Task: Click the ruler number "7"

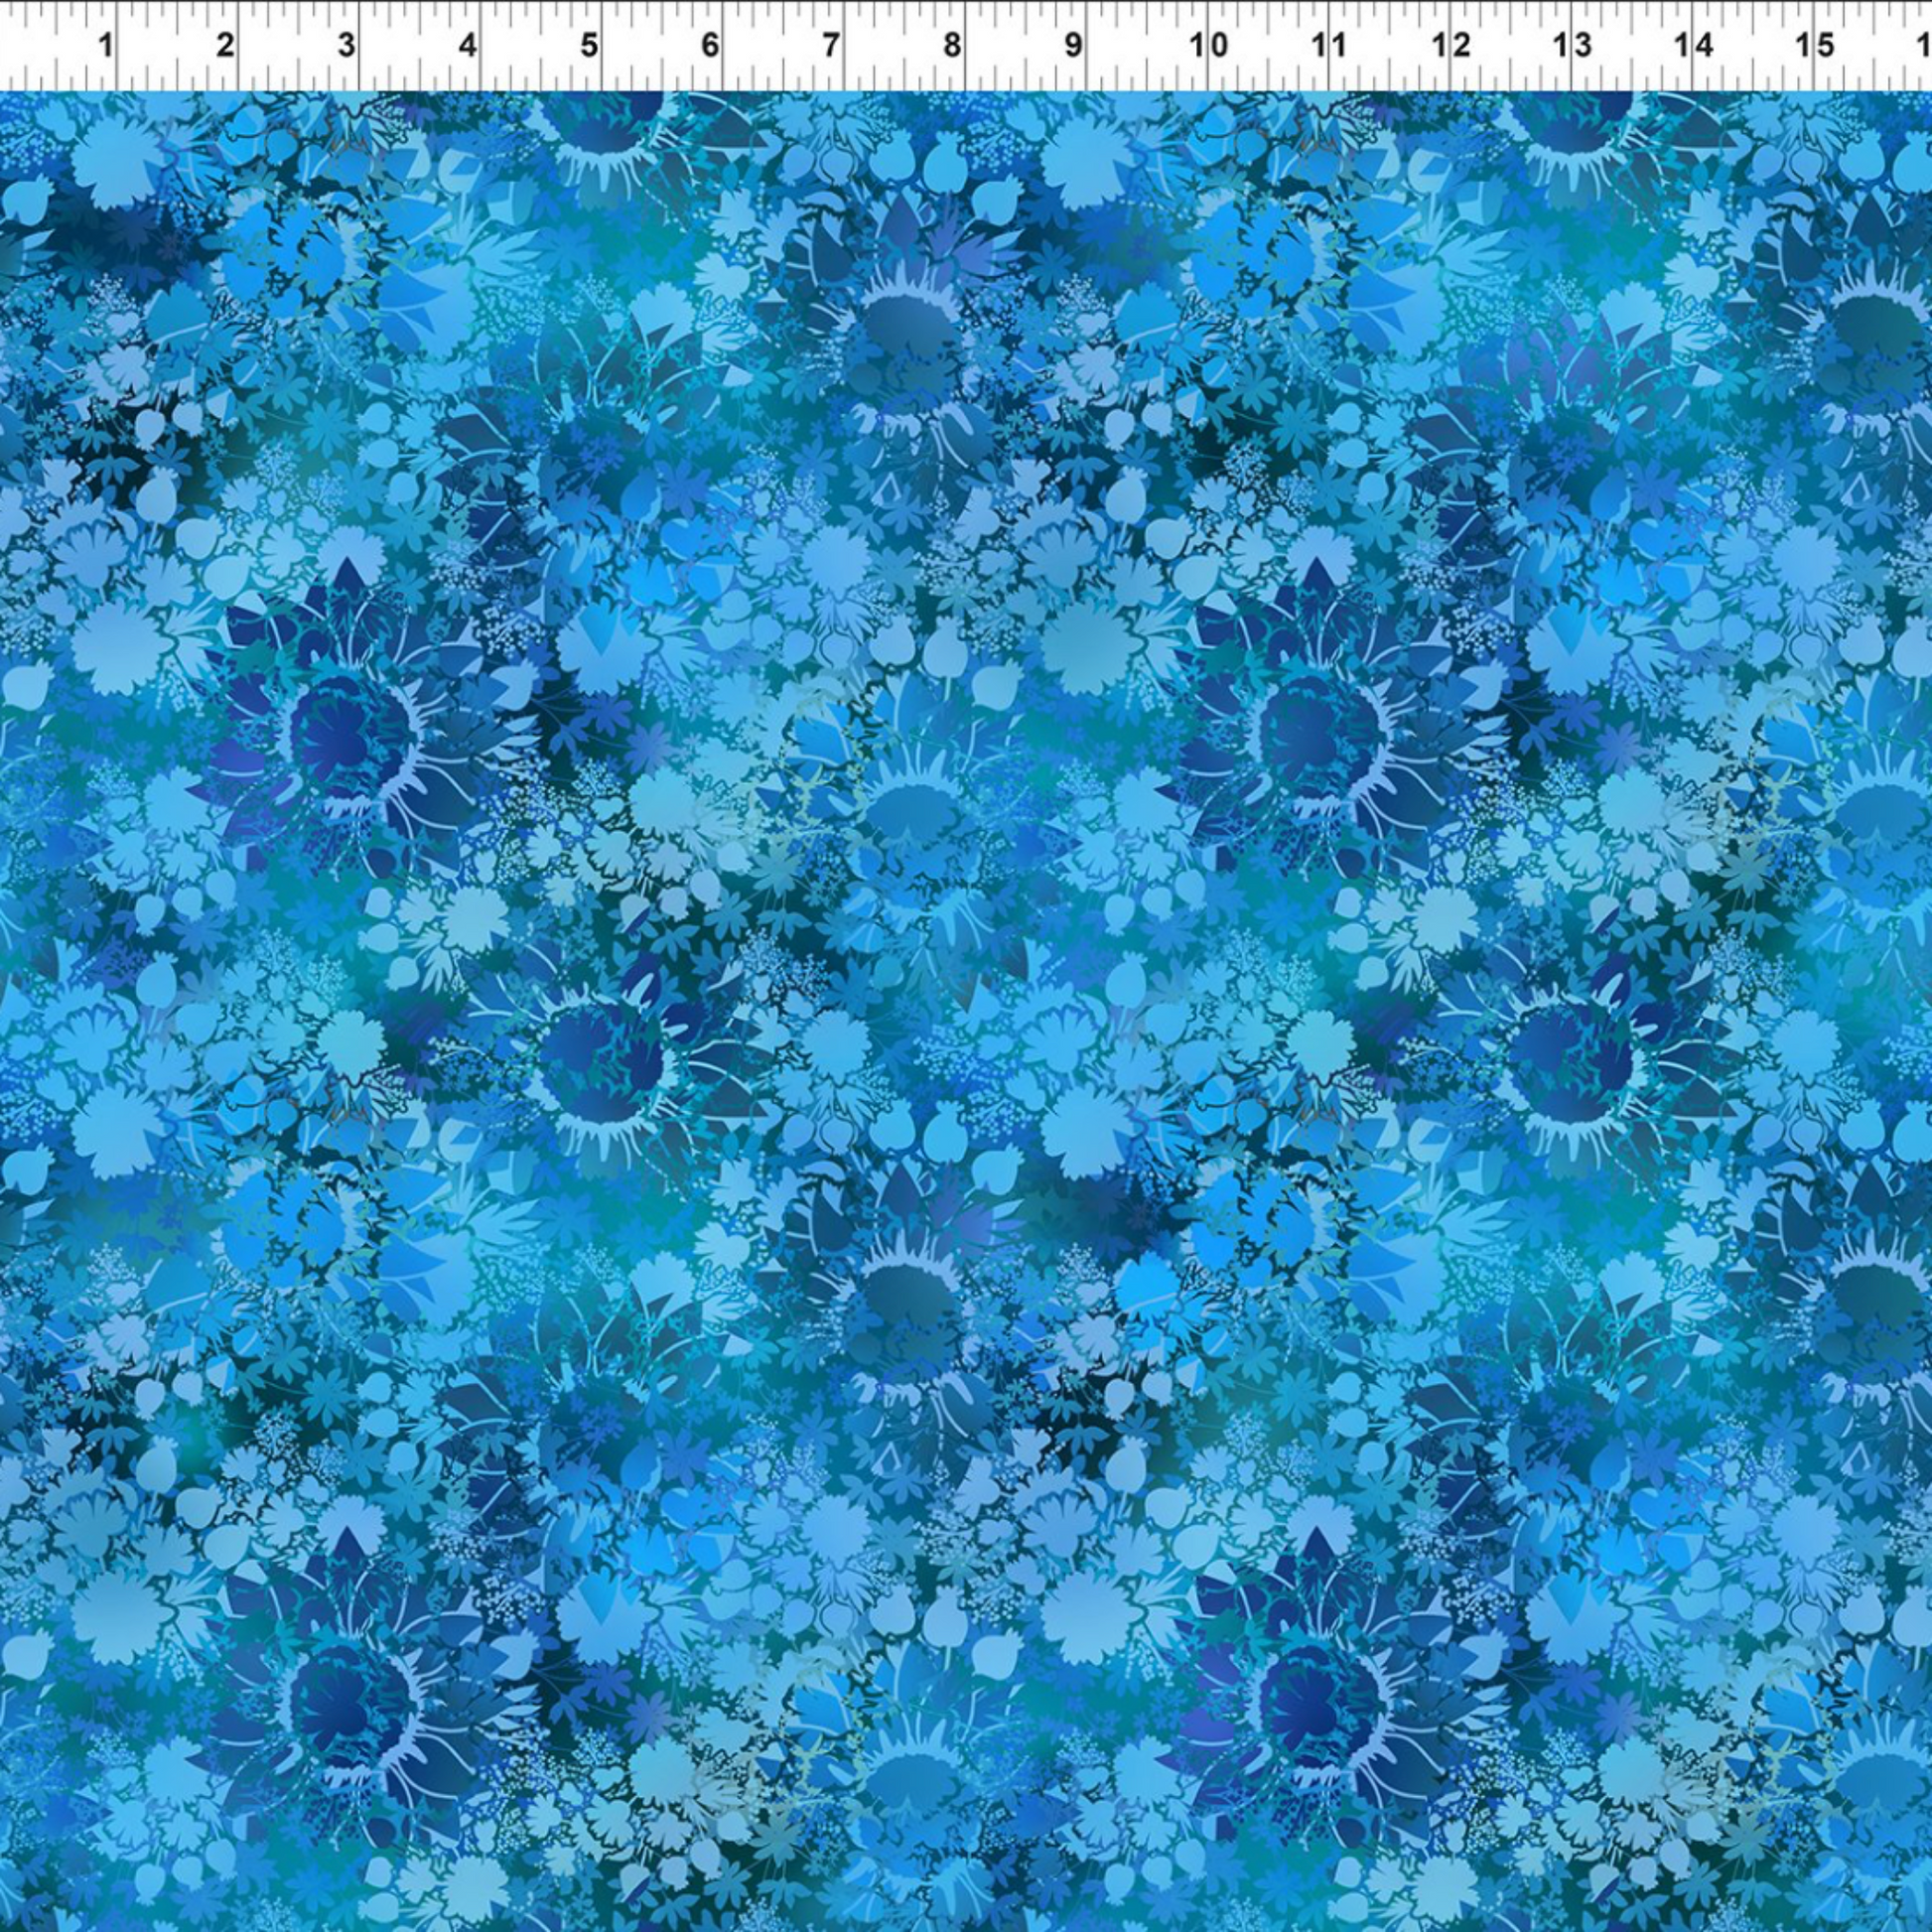Action: coord(831,45)
